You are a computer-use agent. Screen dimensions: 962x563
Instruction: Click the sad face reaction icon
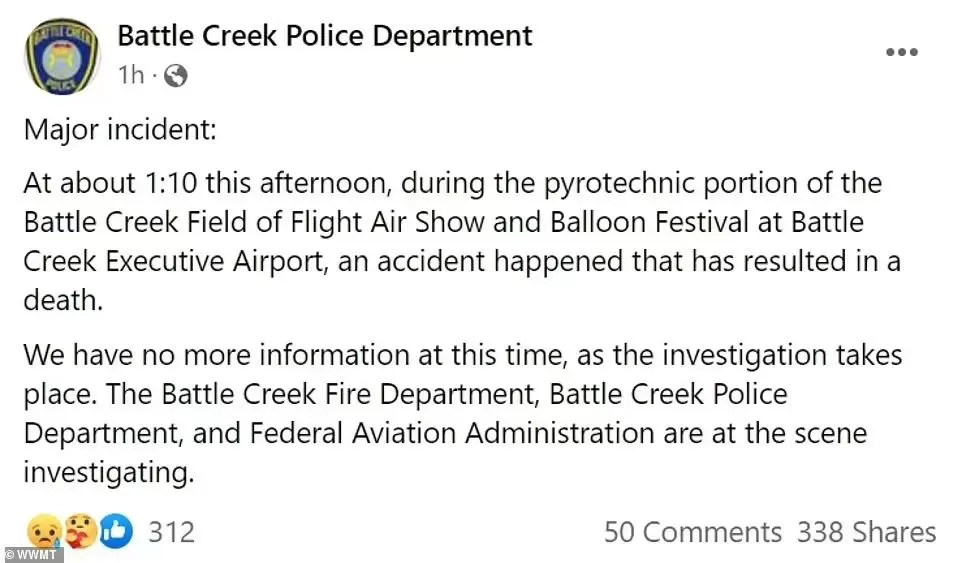tap(44, 531)
